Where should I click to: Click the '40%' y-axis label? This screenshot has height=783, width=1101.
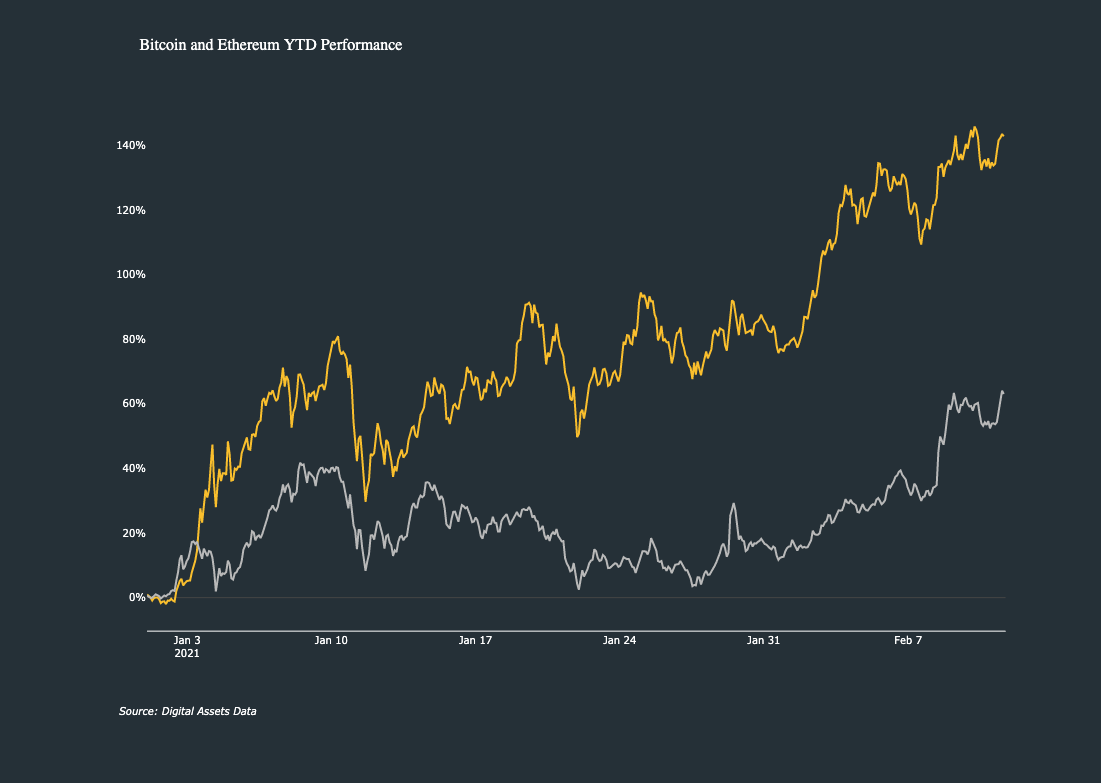point(134,468)
